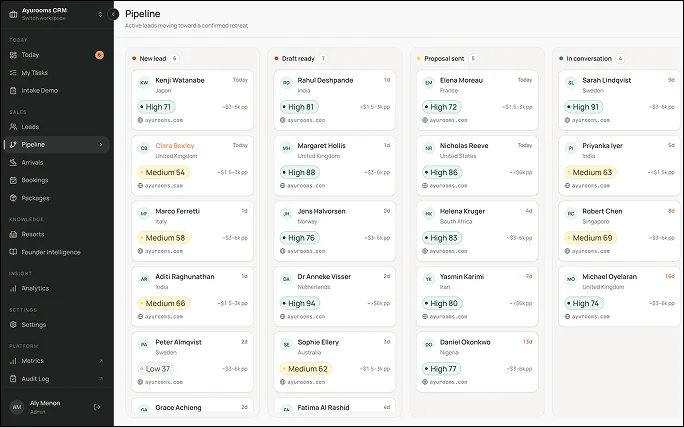Click the name Sophie Ellery

tap(318, 342)
